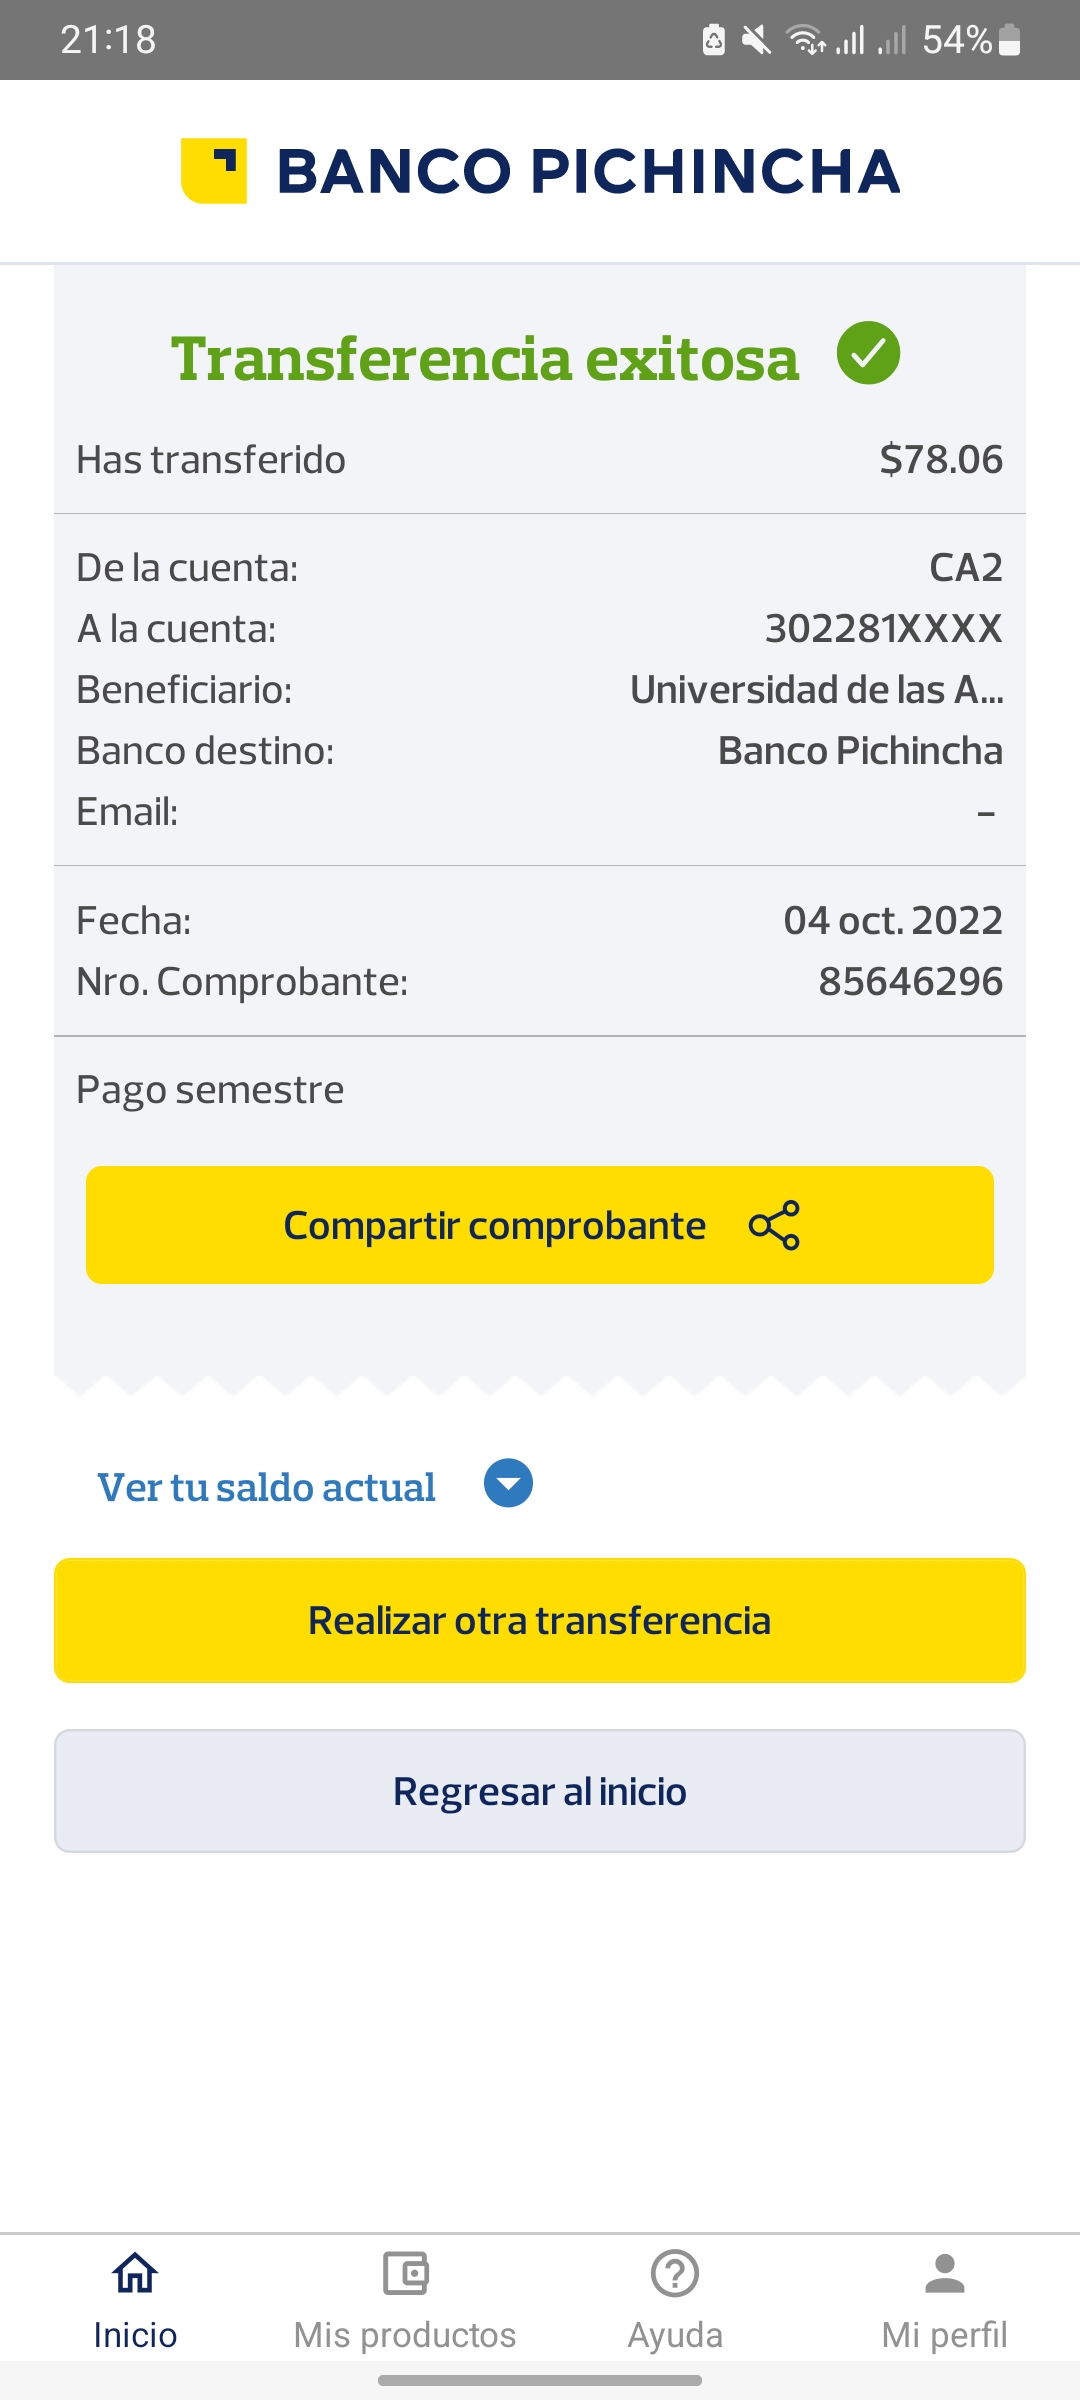
Task: Tap the Android gesture navigation bar handle
Action: pyautogui.click(x=540, y=2381)
